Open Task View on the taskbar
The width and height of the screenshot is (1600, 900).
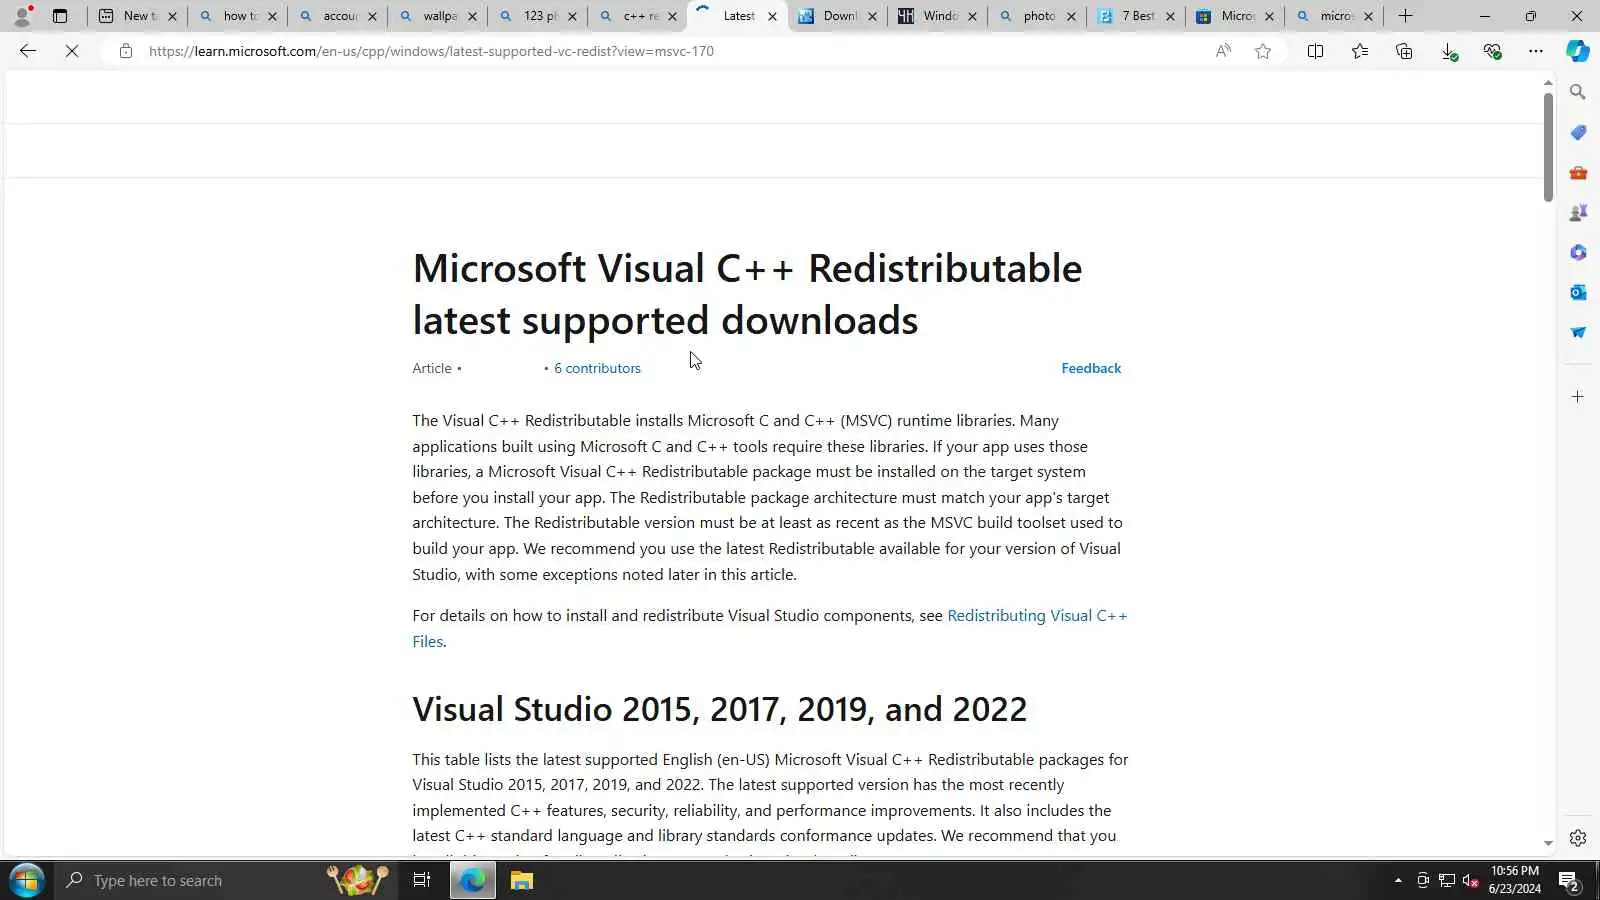[422, 880]
